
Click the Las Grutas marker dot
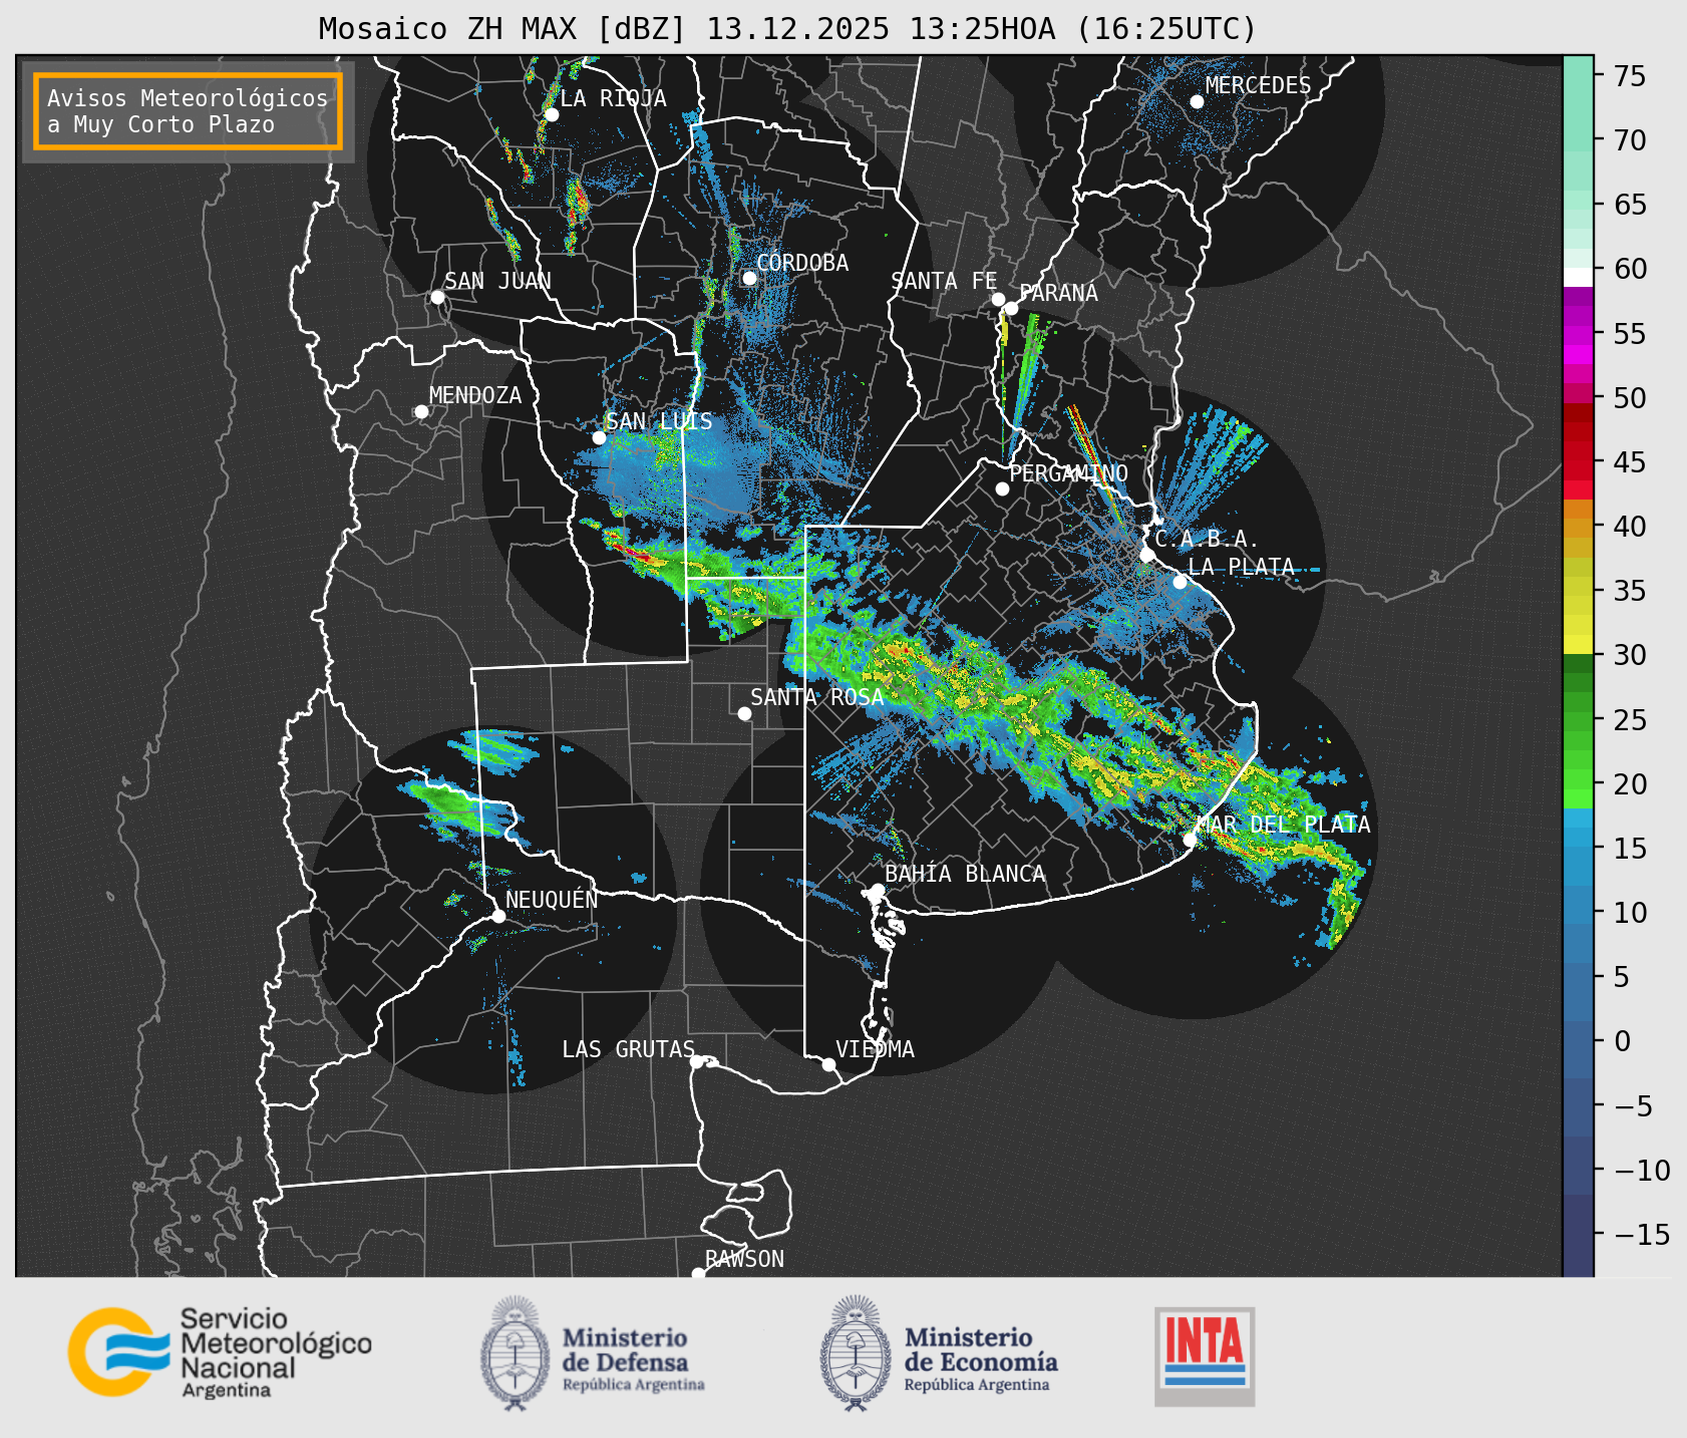697,1061
